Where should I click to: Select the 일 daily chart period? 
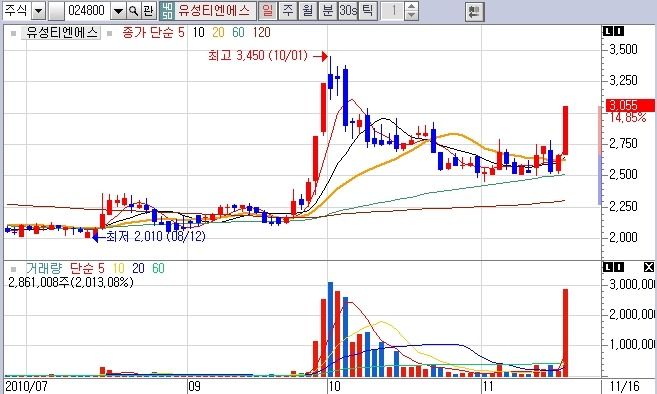267,11
